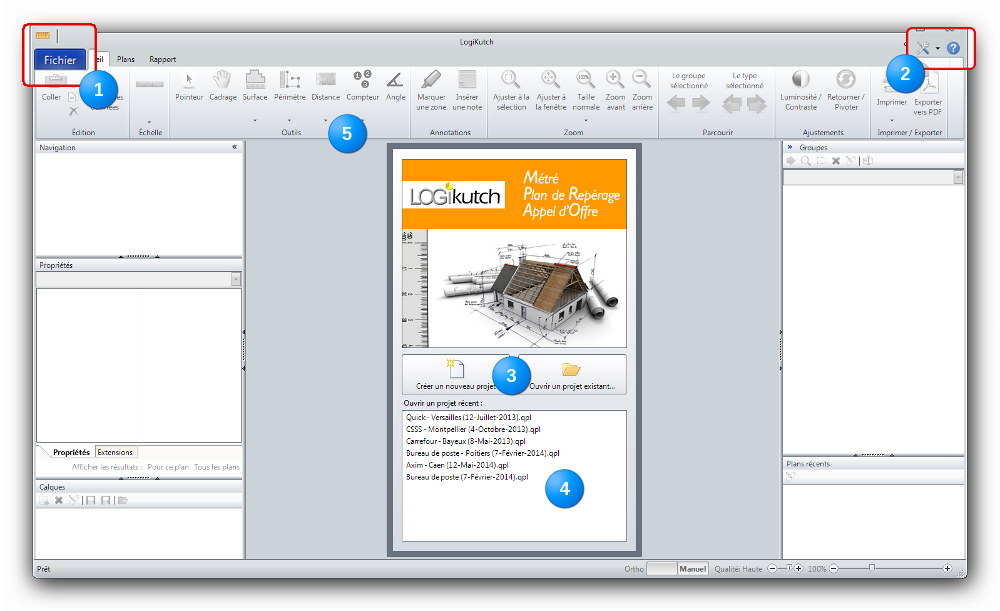
Task: Open the Groupes panel combo box
Action: [873, 177]
